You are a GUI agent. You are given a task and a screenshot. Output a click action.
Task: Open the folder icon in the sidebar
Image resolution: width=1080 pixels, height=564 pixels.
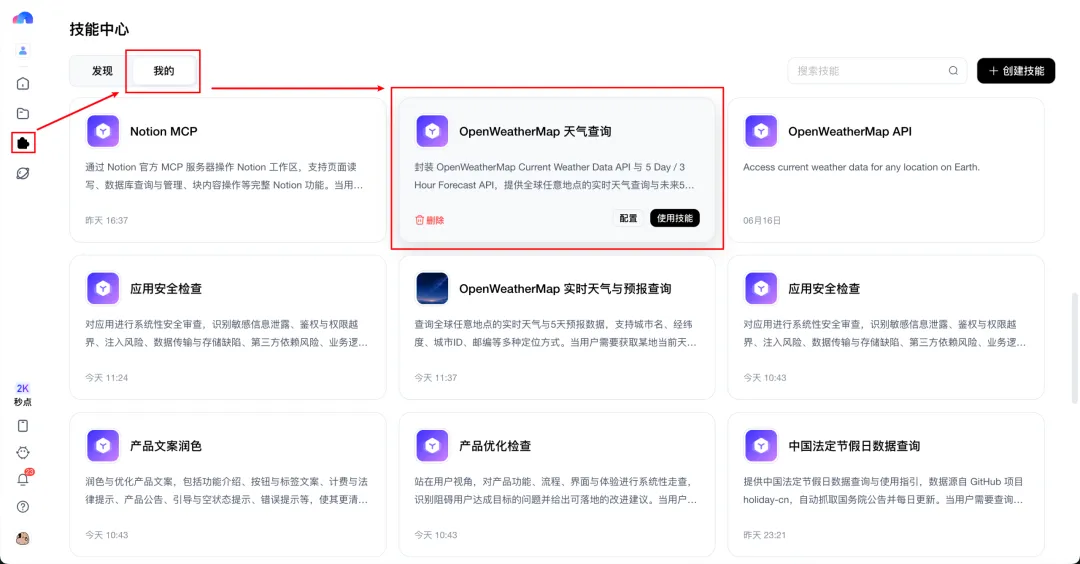pos(23,114)
